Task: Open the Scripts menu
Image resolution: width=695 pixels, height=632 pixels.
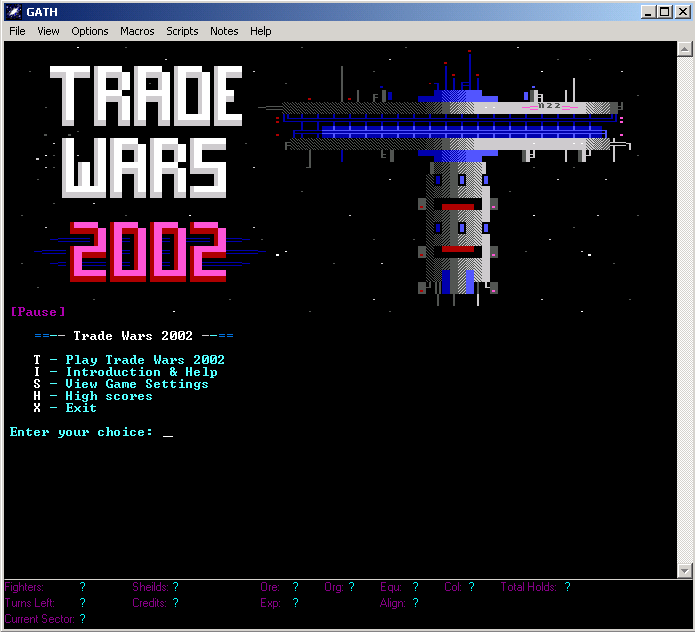Action: point(182,31)
